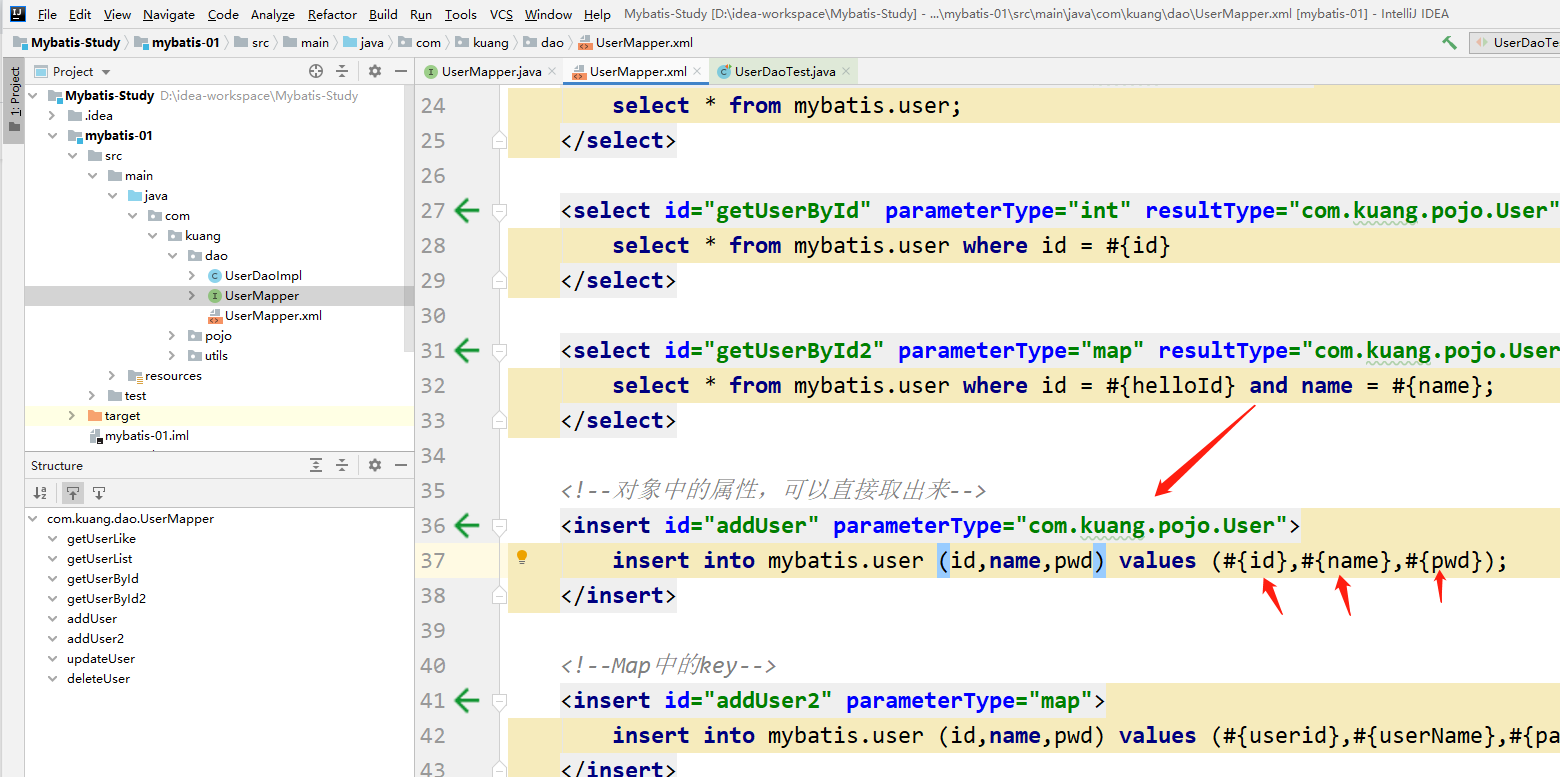Click the kuang breadcrumb in navigation bar
1560x777 pixels.
481,42
